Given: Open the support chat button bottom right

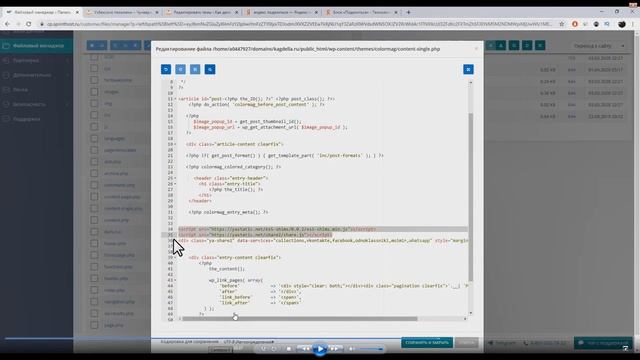Looking at the screenshot, I should click(603, 343).
